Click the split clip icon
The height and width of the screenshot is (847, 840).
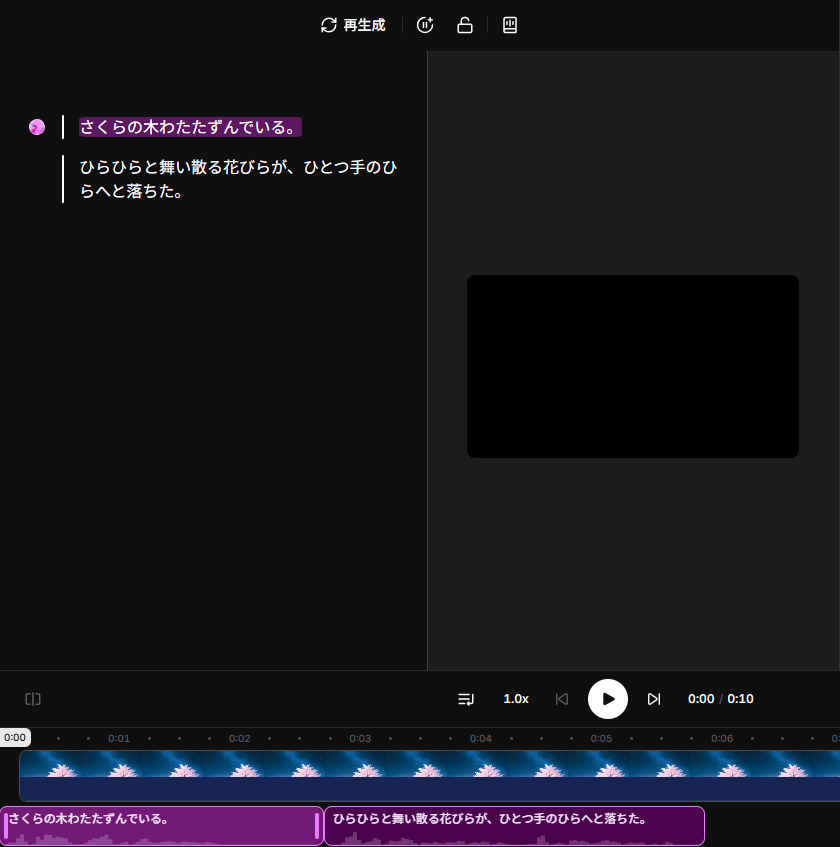pos(33,699)
